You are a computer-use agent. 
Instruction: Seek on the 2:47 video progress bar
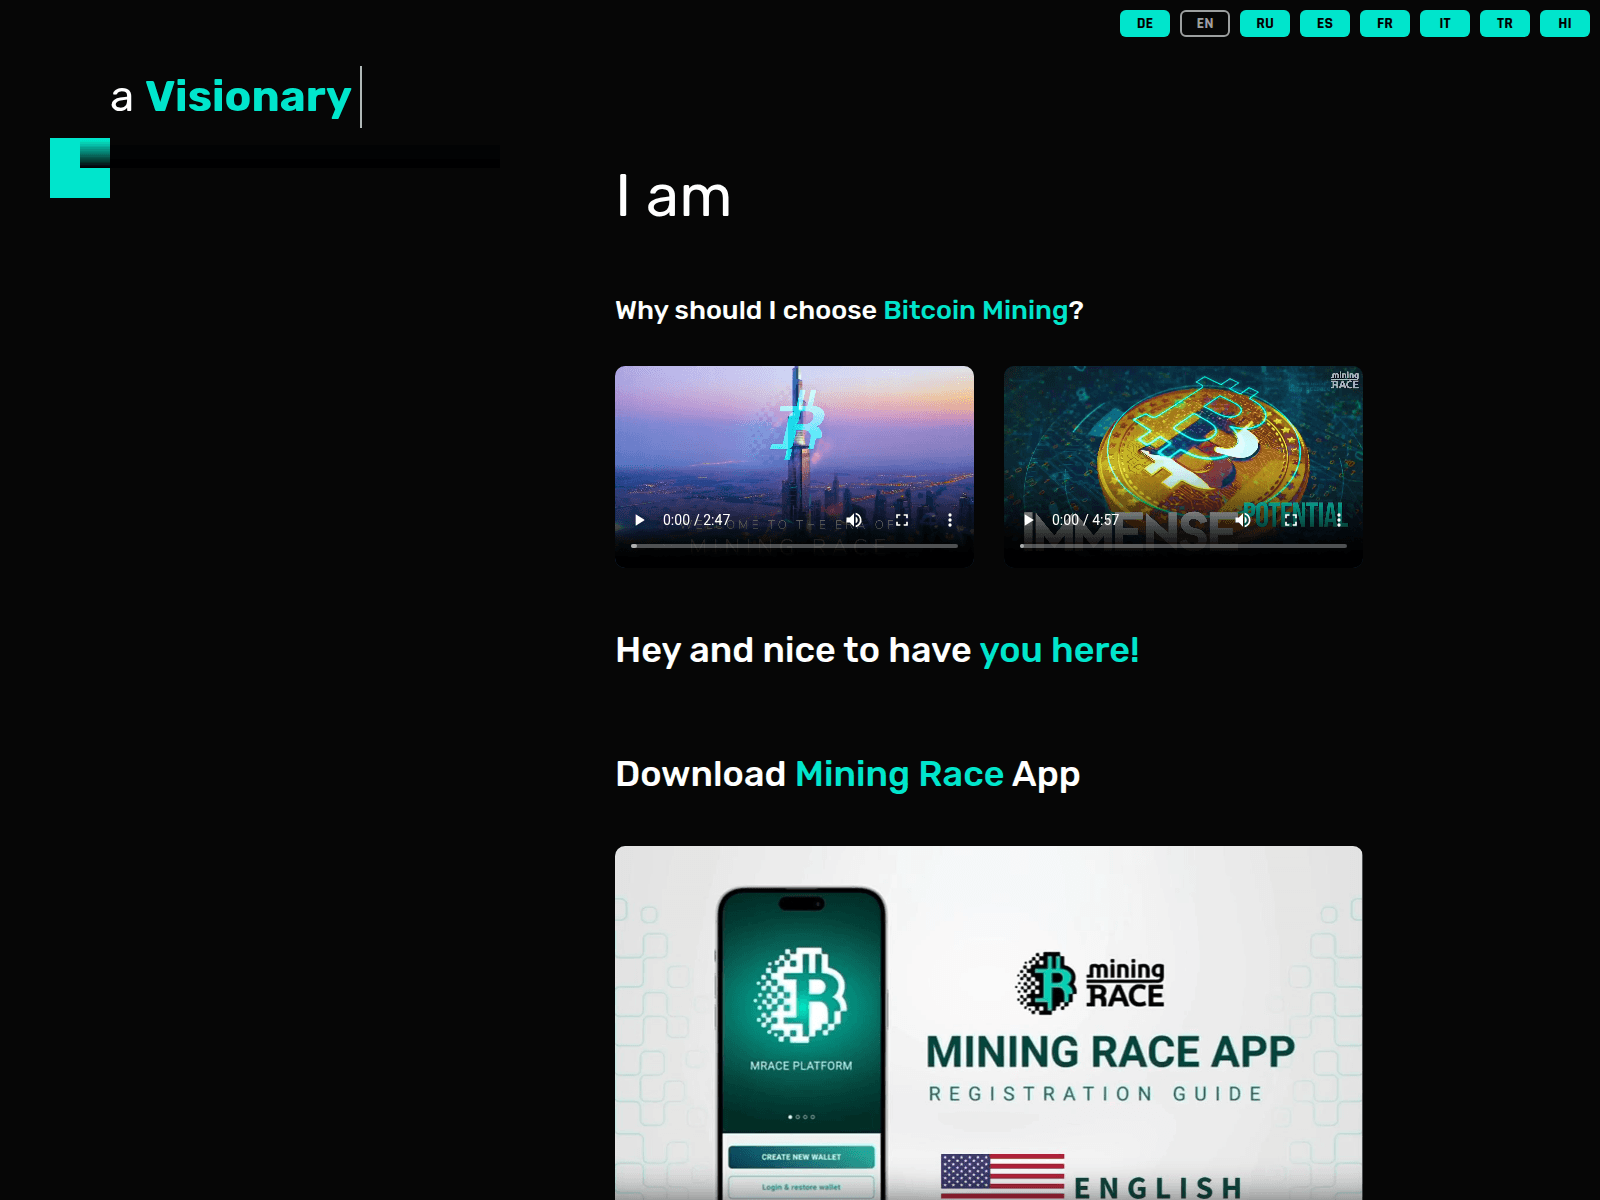[794, 546]
